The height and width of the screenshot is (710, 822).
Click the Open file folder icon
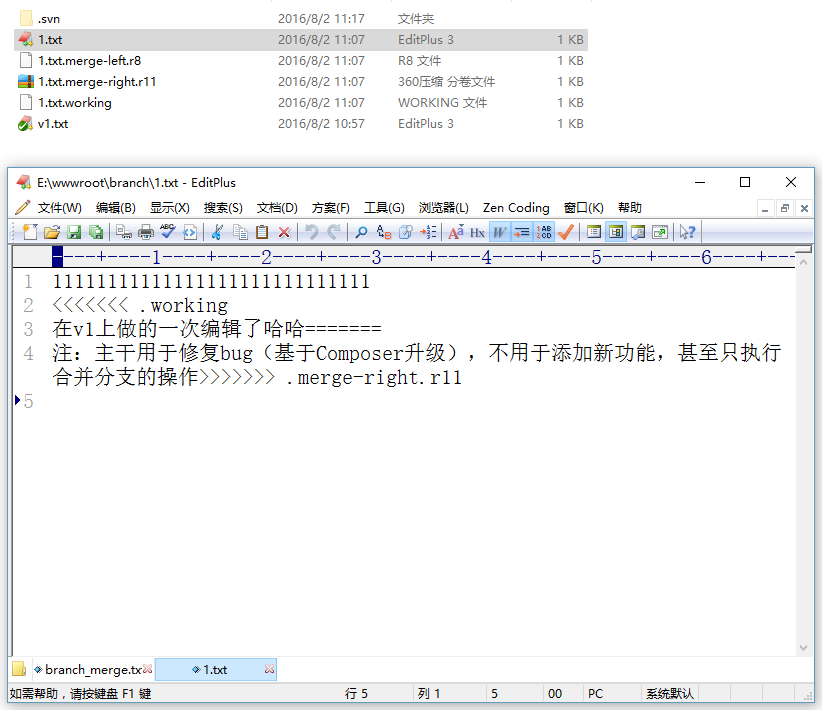point(52,232)
